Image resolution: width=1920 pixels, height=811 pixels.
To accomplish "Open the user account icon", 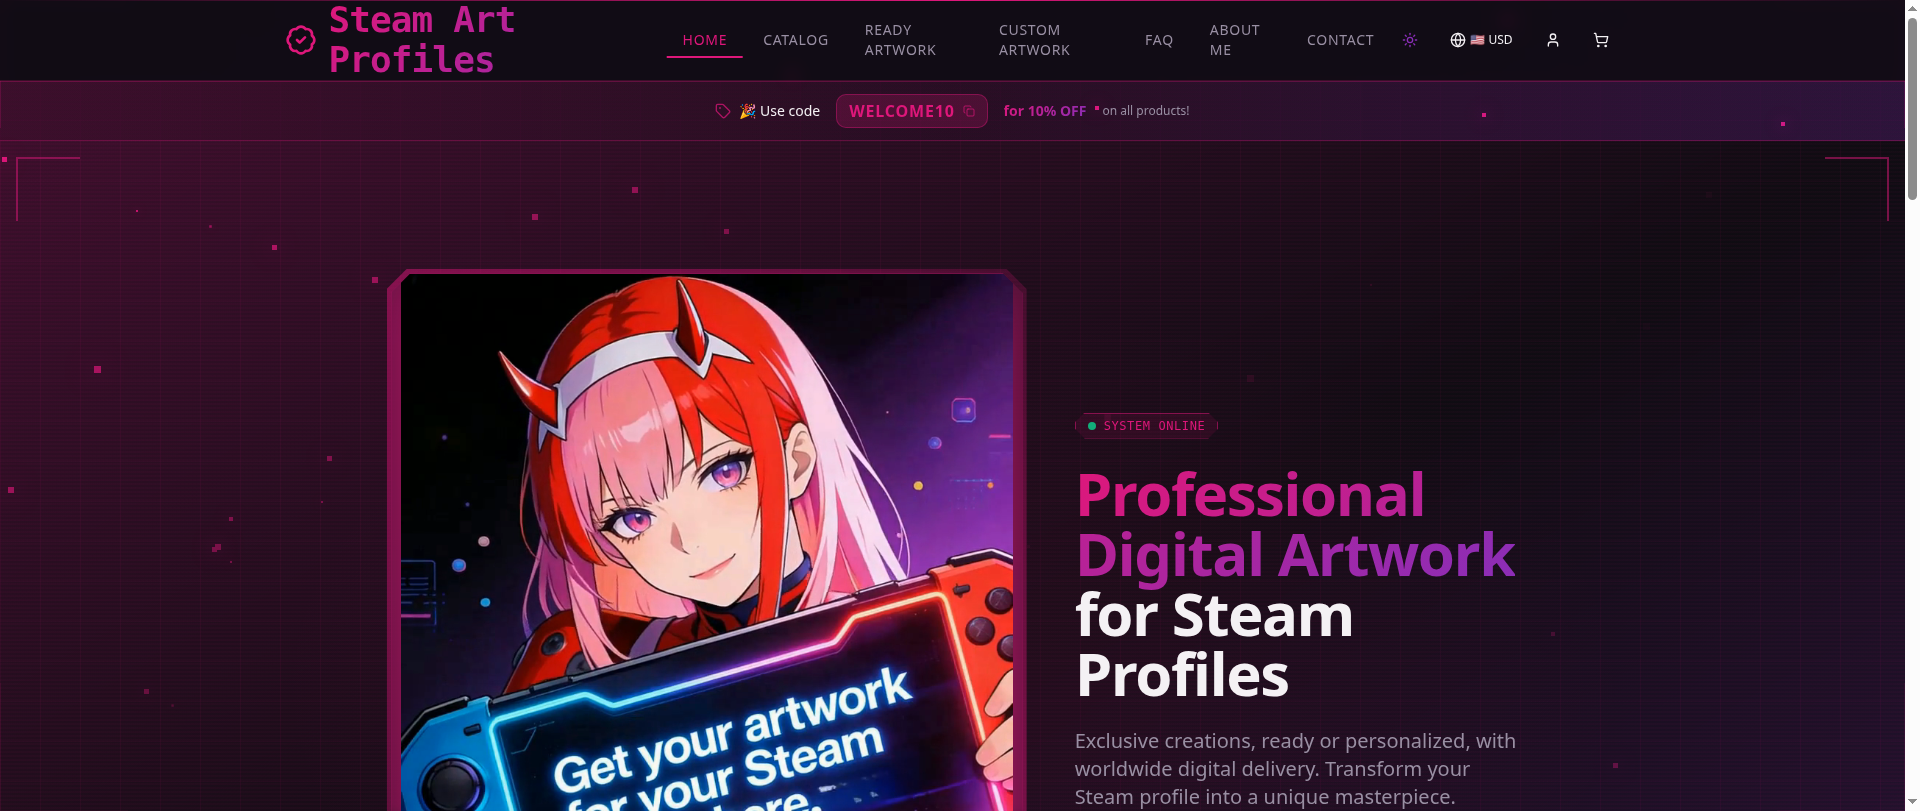I will tap(1552, 40).
